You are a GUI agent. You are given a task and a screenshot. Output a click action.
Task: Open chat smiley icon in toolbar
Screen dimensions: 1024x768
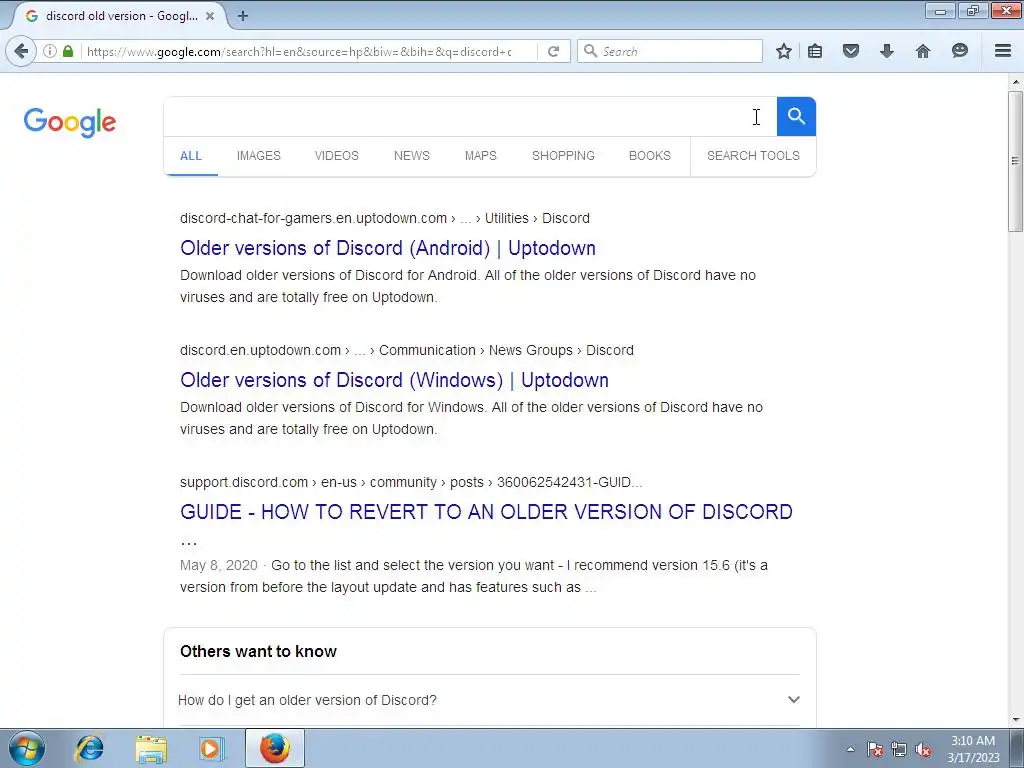(x=959, y=51)
